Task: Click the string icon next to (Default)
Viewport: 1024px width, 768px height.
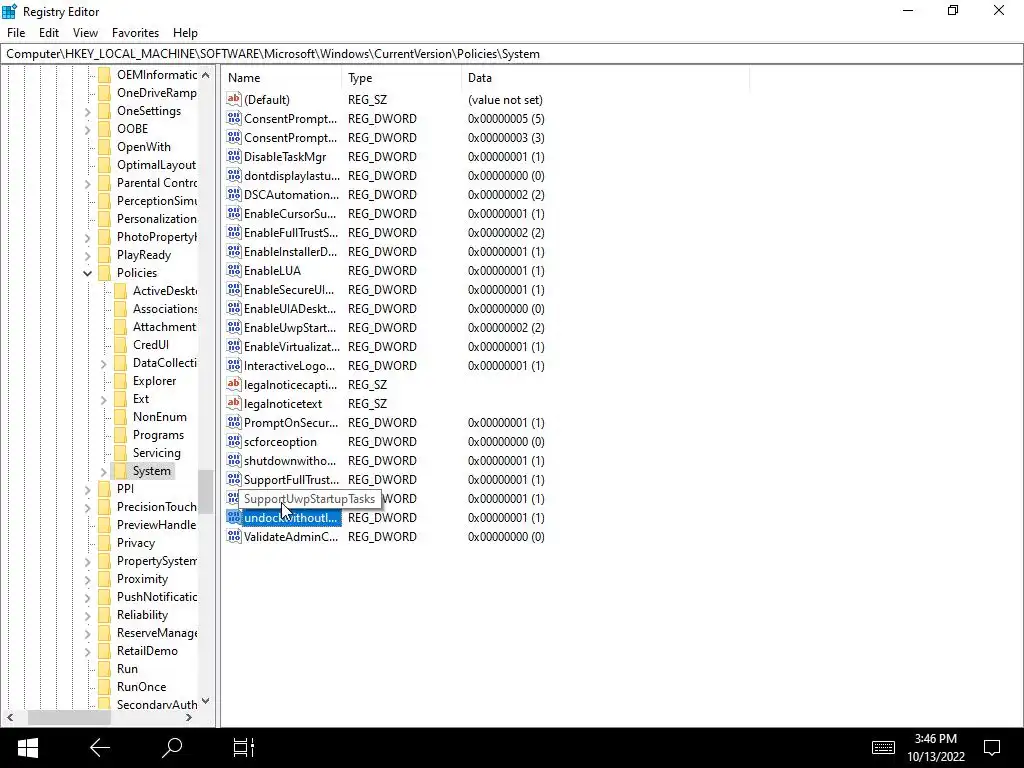Action: pyautogui.click(x=234, y=99)
